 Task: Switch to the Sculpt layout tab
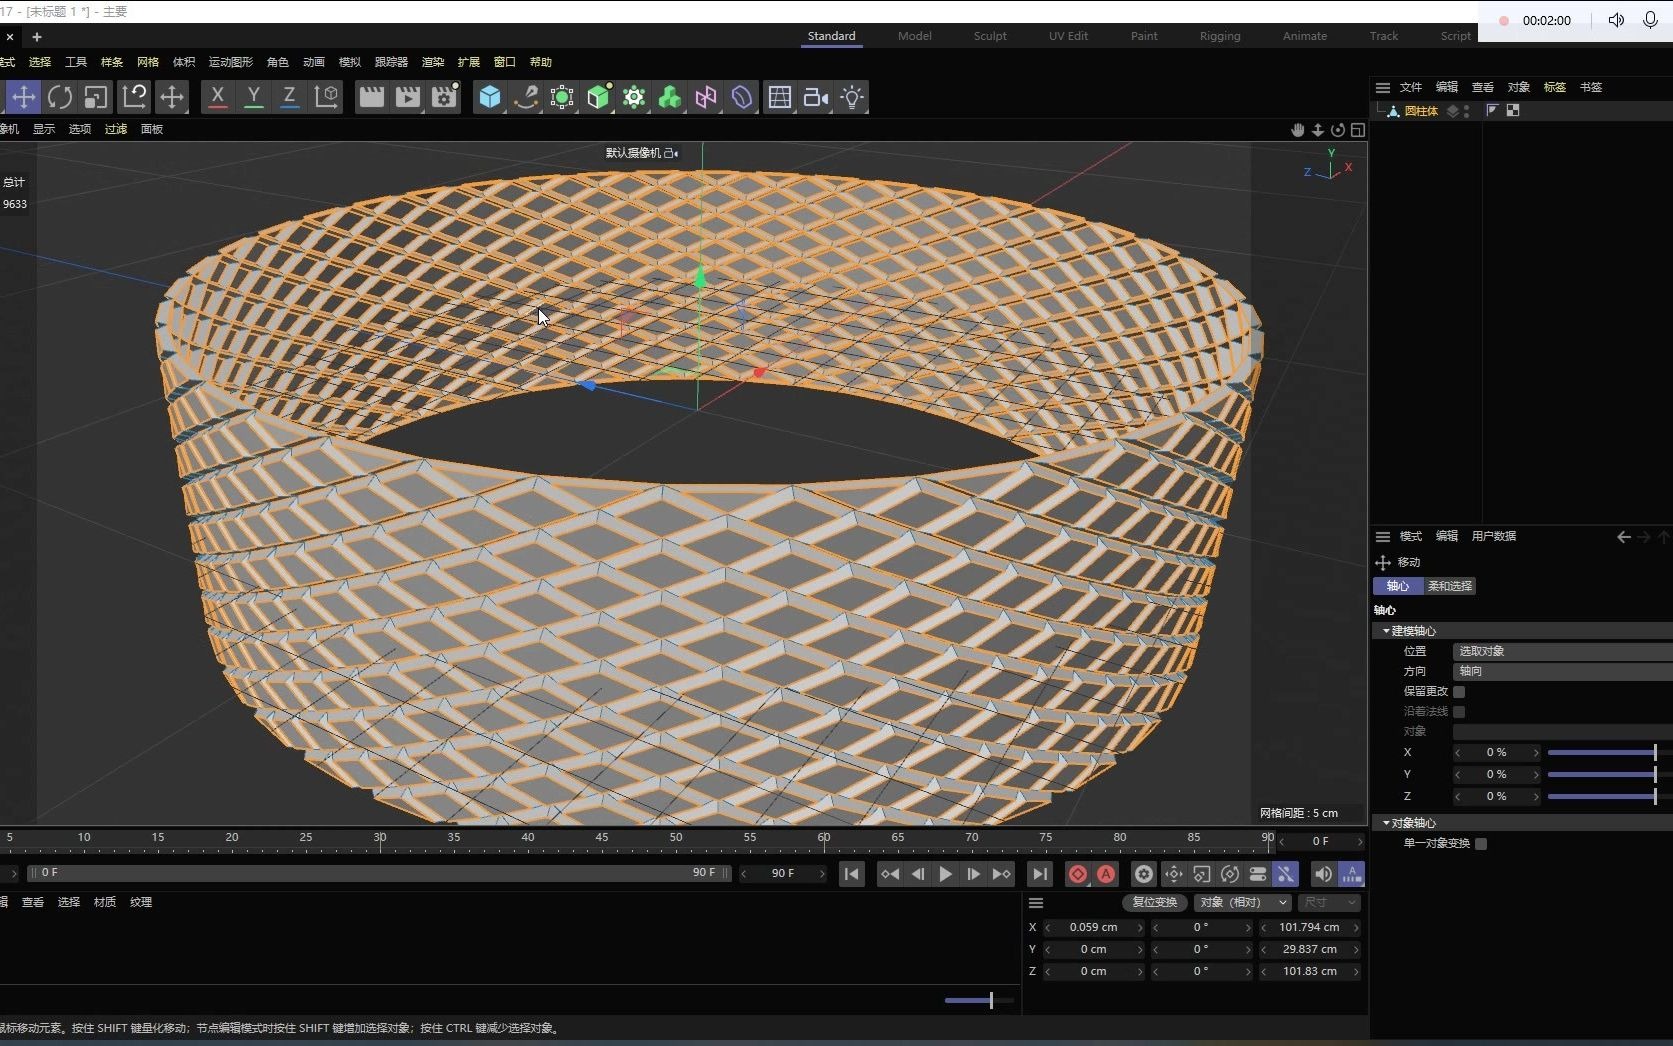click(990, 36)
